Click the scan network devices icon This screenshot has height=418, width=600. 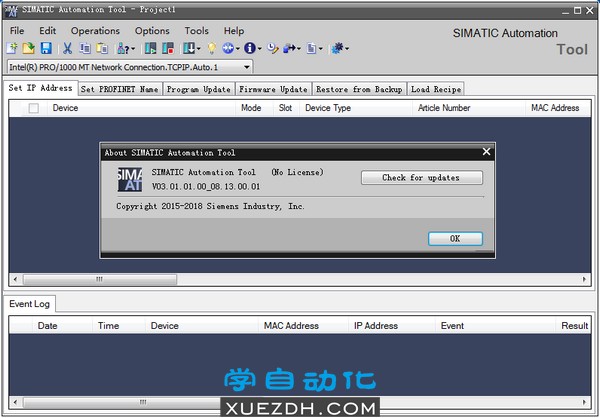click(x=123, y=48)
